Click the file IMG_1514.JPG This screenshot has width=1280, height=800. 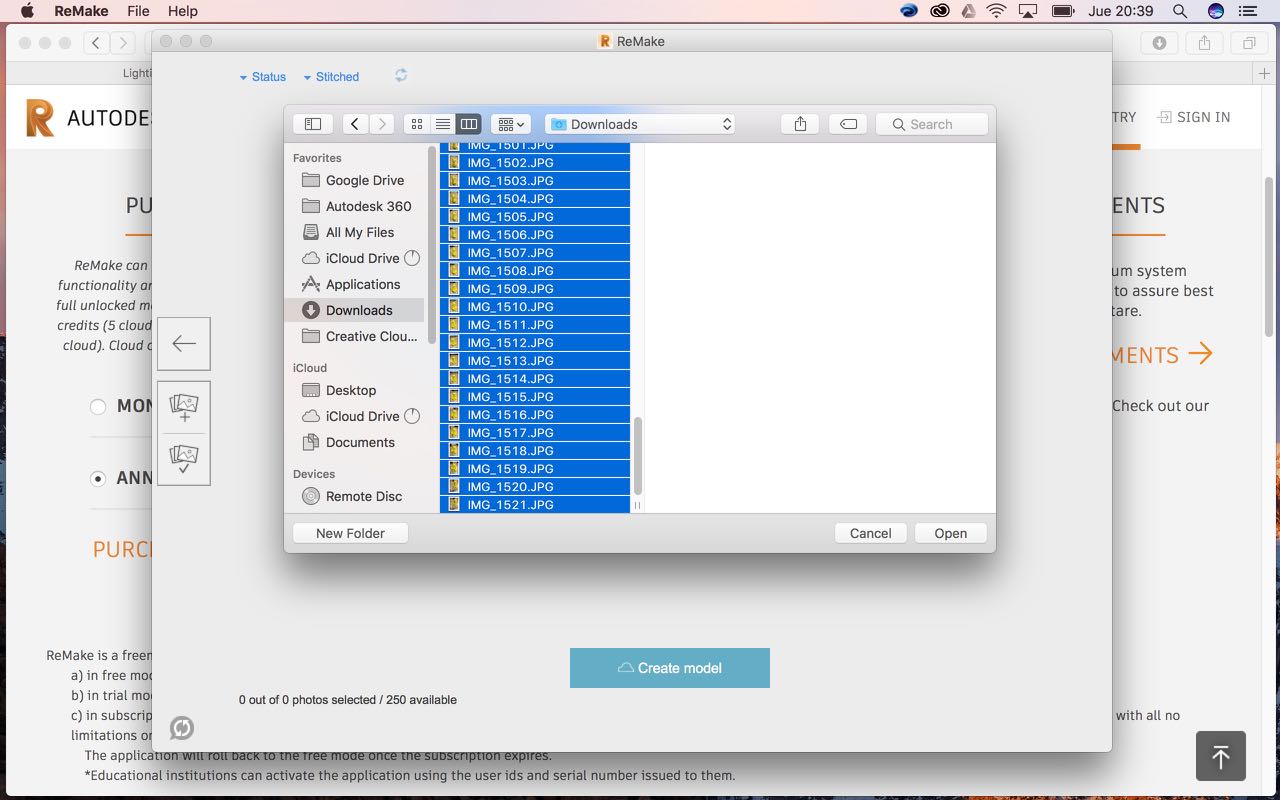(x=535, y=379)
